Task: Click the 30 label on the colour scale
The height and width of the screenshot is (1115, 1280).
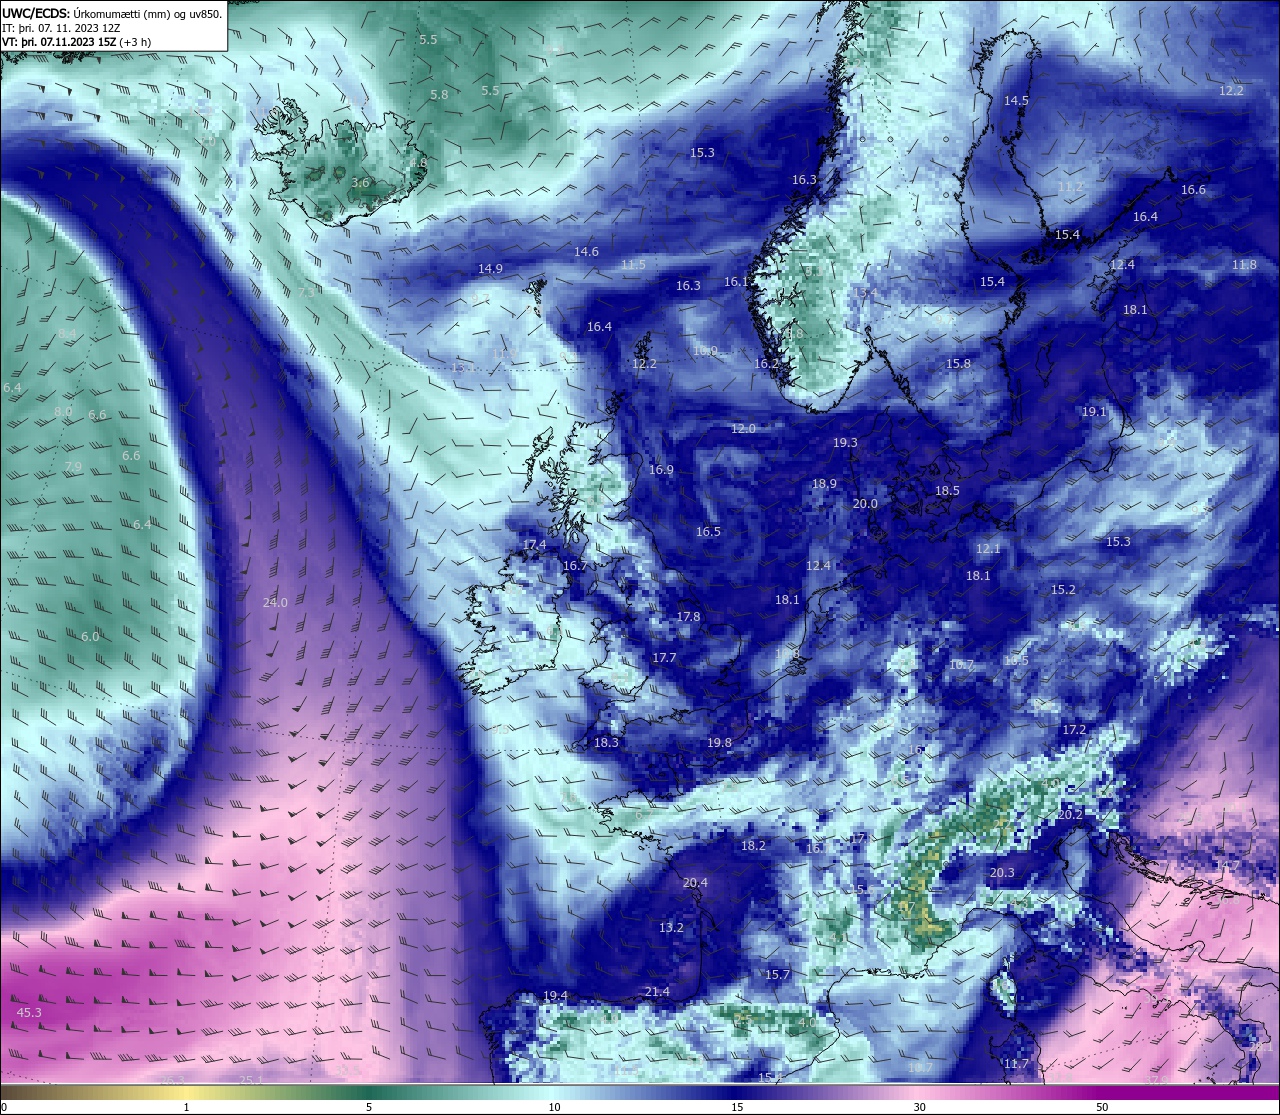Action: click(x=919, y=1107)
